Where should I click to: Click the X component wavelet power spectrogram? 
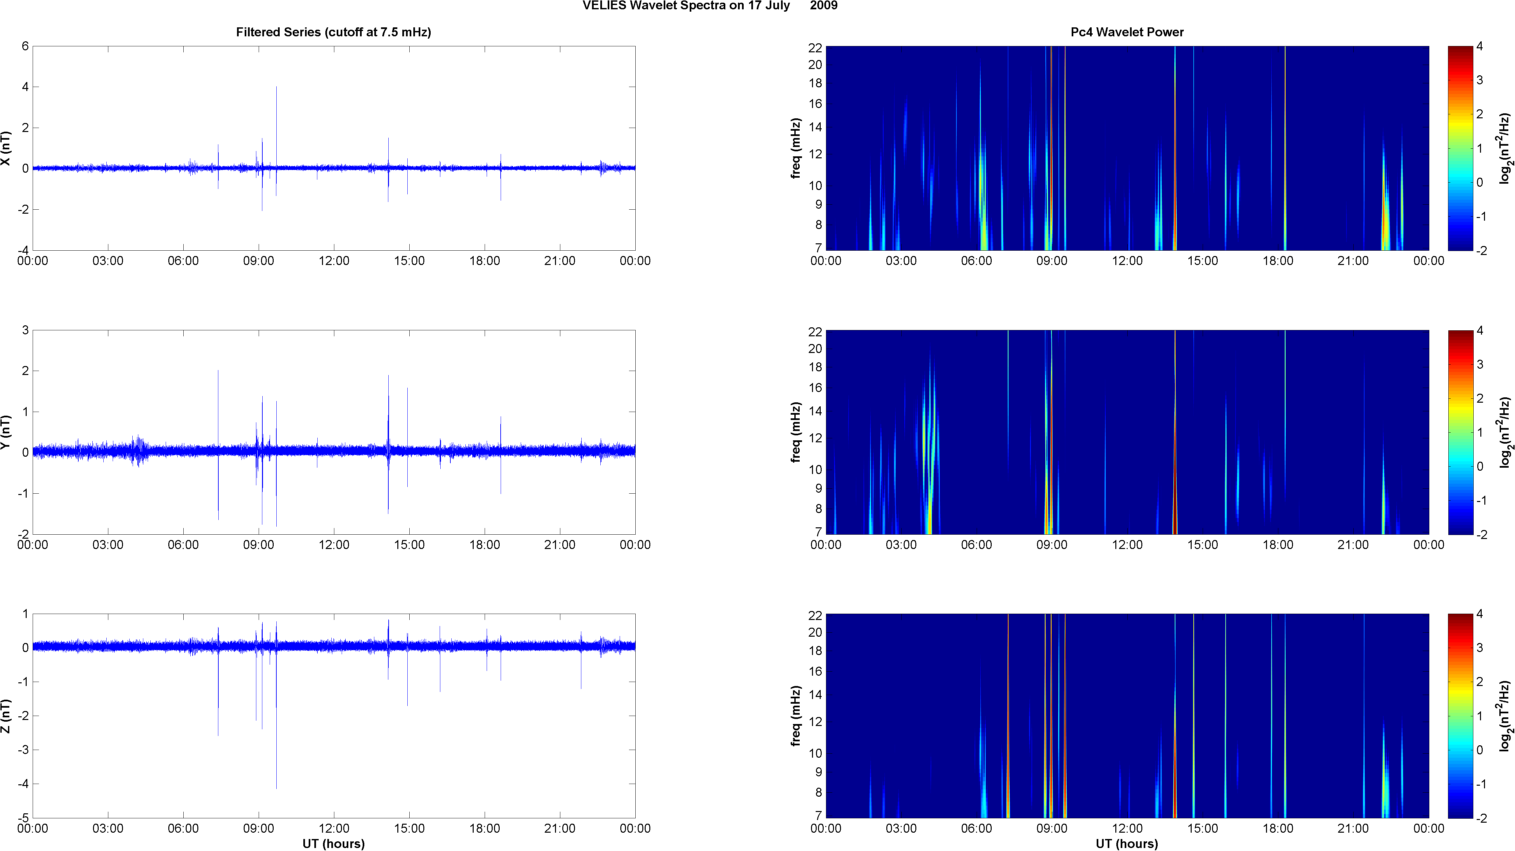coord(1127,148)
